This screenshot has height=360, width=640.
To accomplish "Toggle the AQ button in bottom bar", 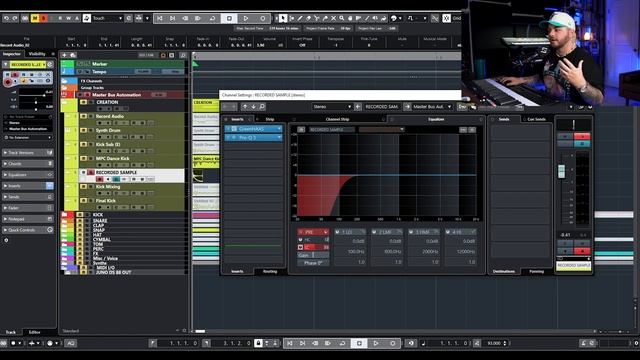I will coord(71,343).
